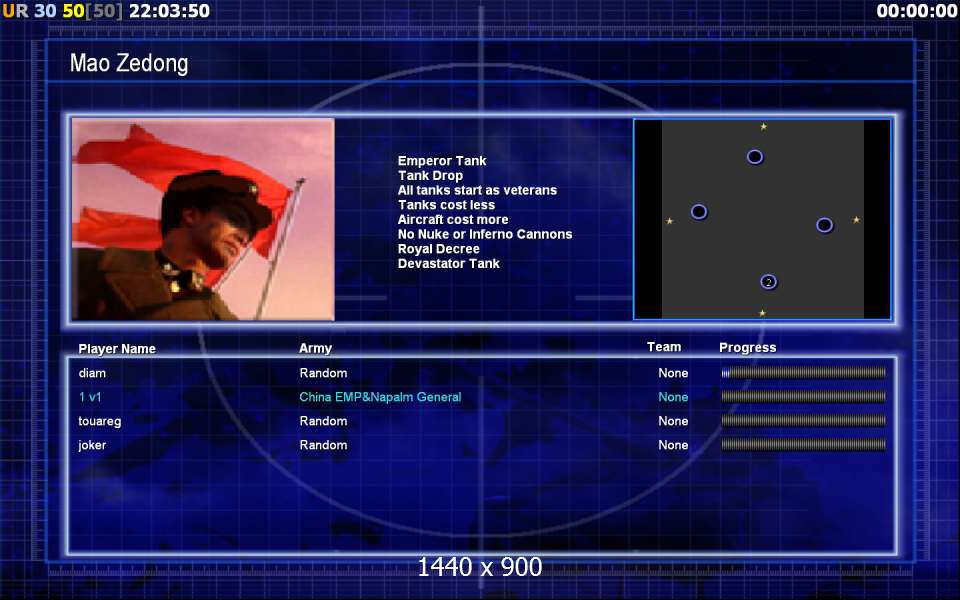Click joker's loading progress bar

click(803, 444)
